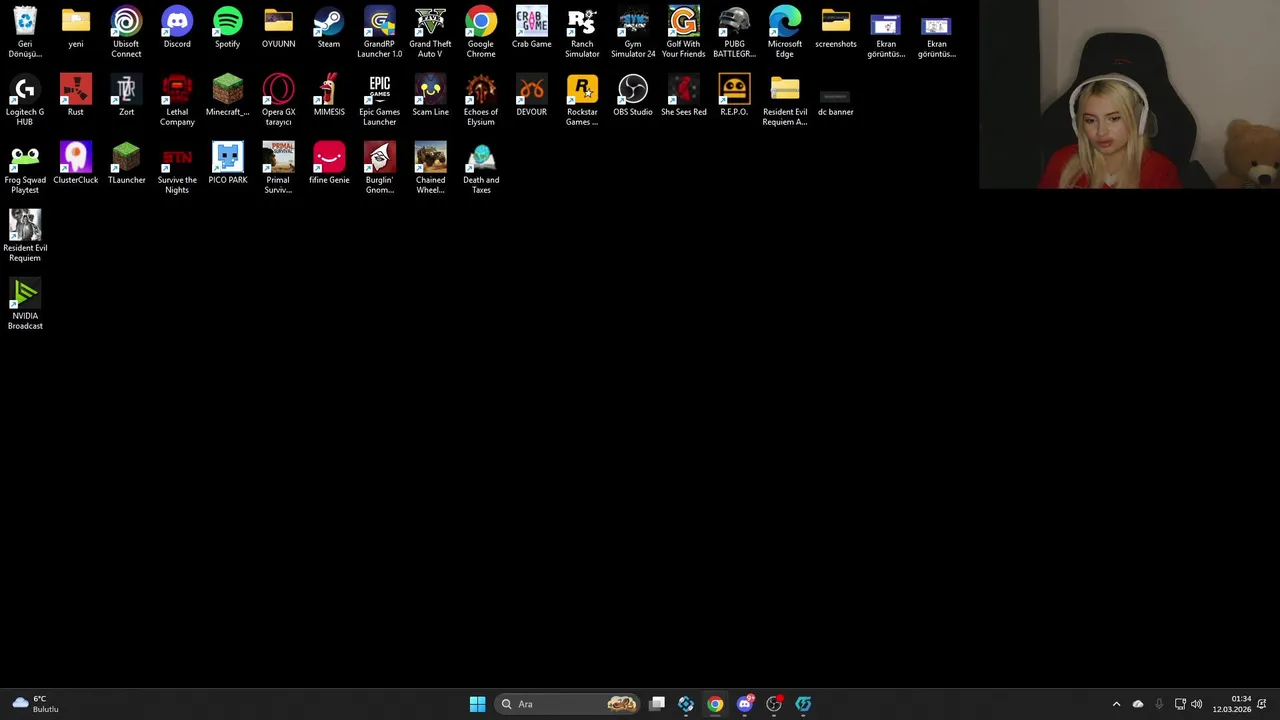Select the Burglin' Gnomes shortcut

[x=379, y=168]
